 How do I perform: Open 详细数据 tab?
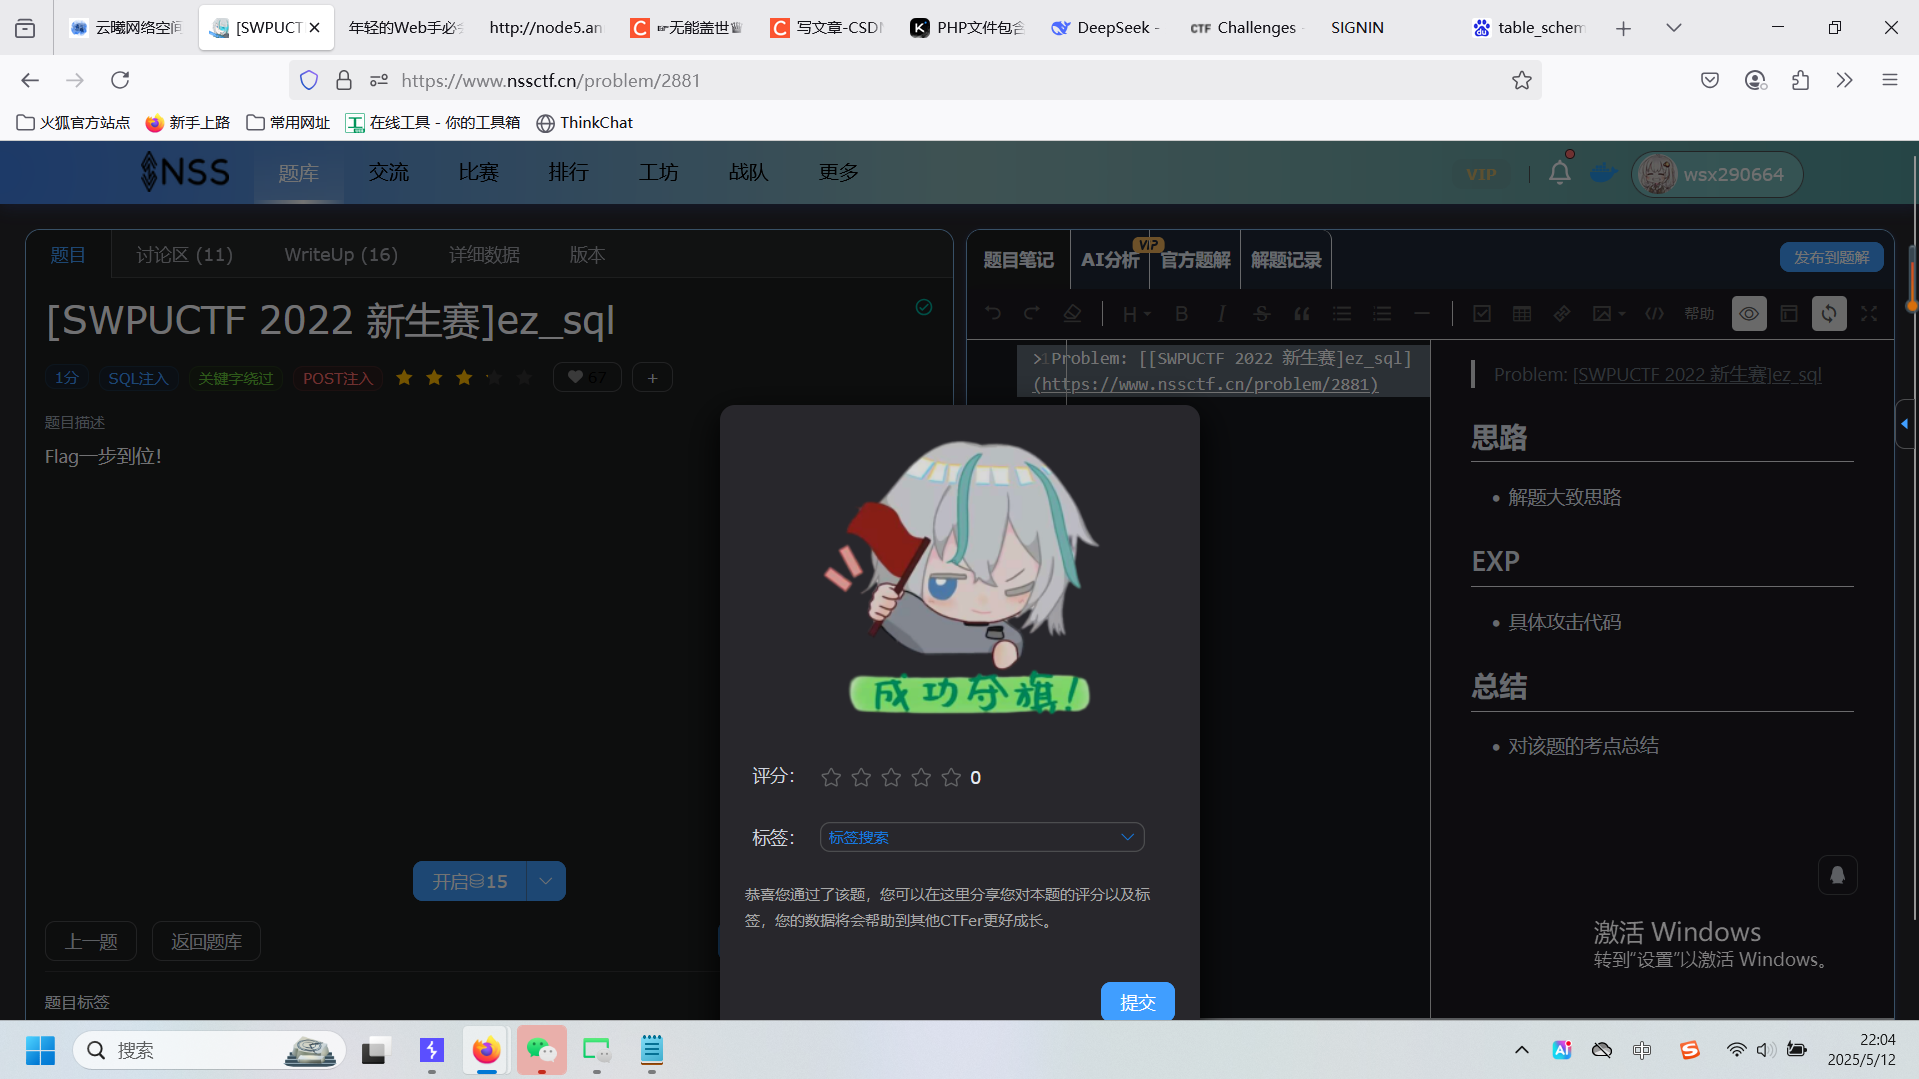click(x=484, y=255)
